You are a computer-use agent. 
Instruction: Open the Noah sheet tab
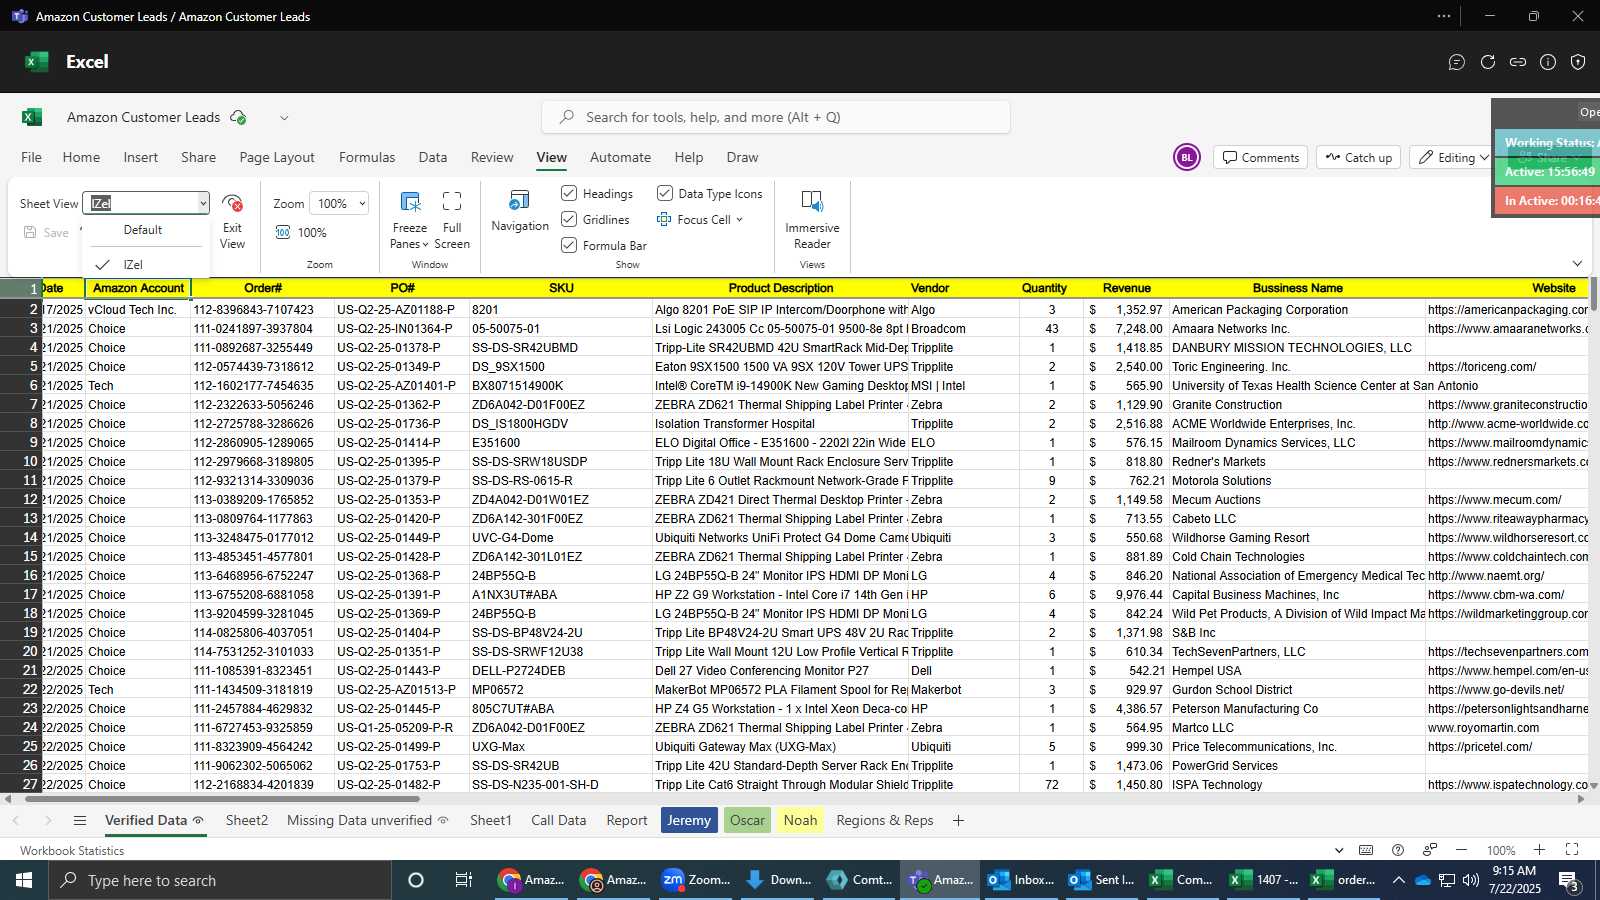pyautogui.click(x=800, y=820)
